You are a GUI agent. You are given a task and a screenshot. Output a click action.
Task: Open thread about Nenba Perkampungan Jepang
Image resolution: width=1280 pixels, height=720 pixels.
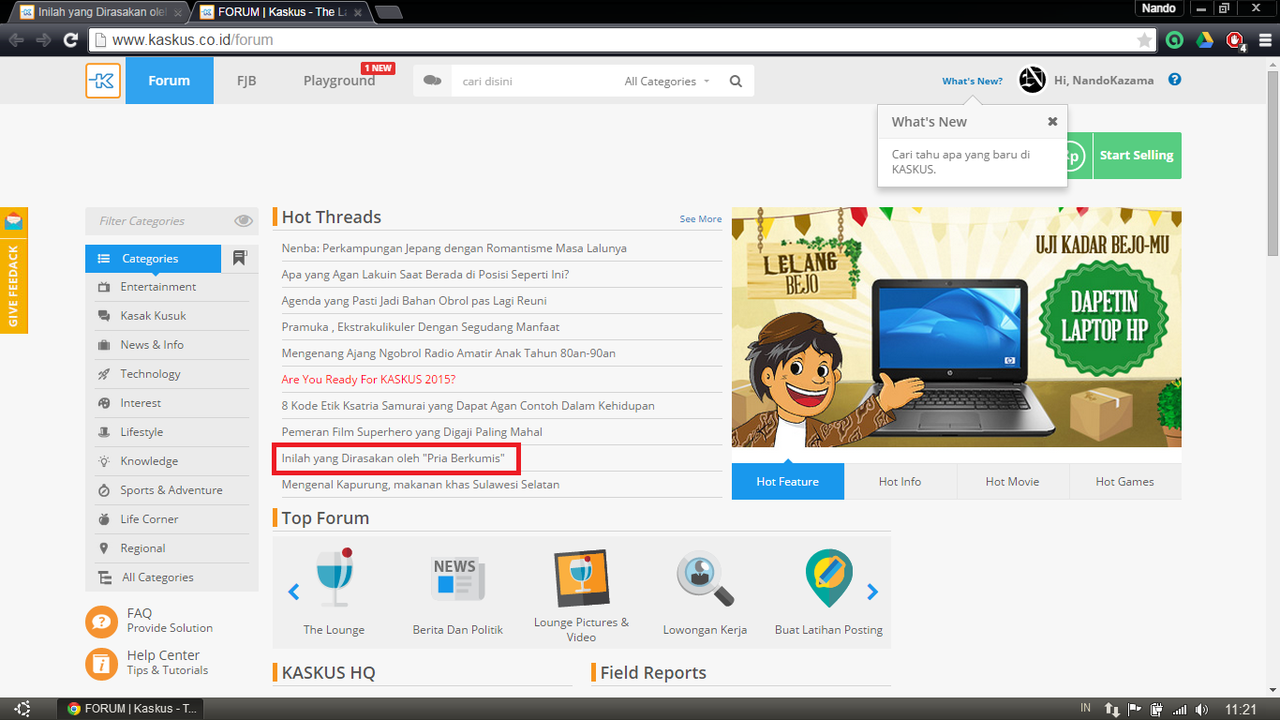454,248
